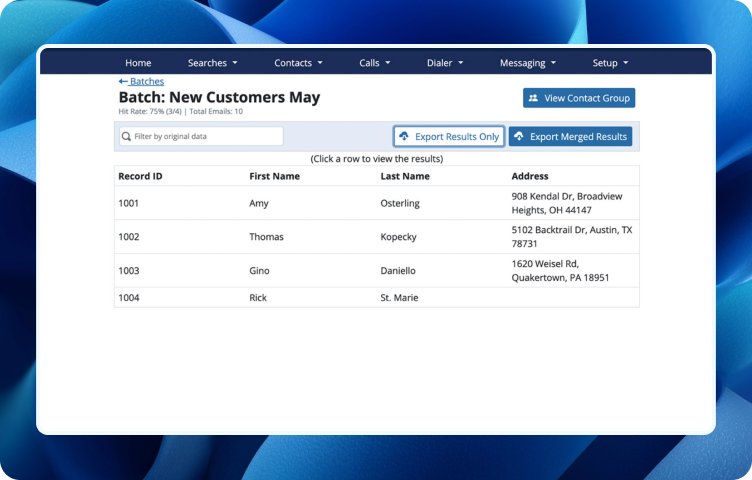Expand the Contacts dropdown menu
Image resolution: width=752 pixels, height=480 pixels.
coord(298,63)
